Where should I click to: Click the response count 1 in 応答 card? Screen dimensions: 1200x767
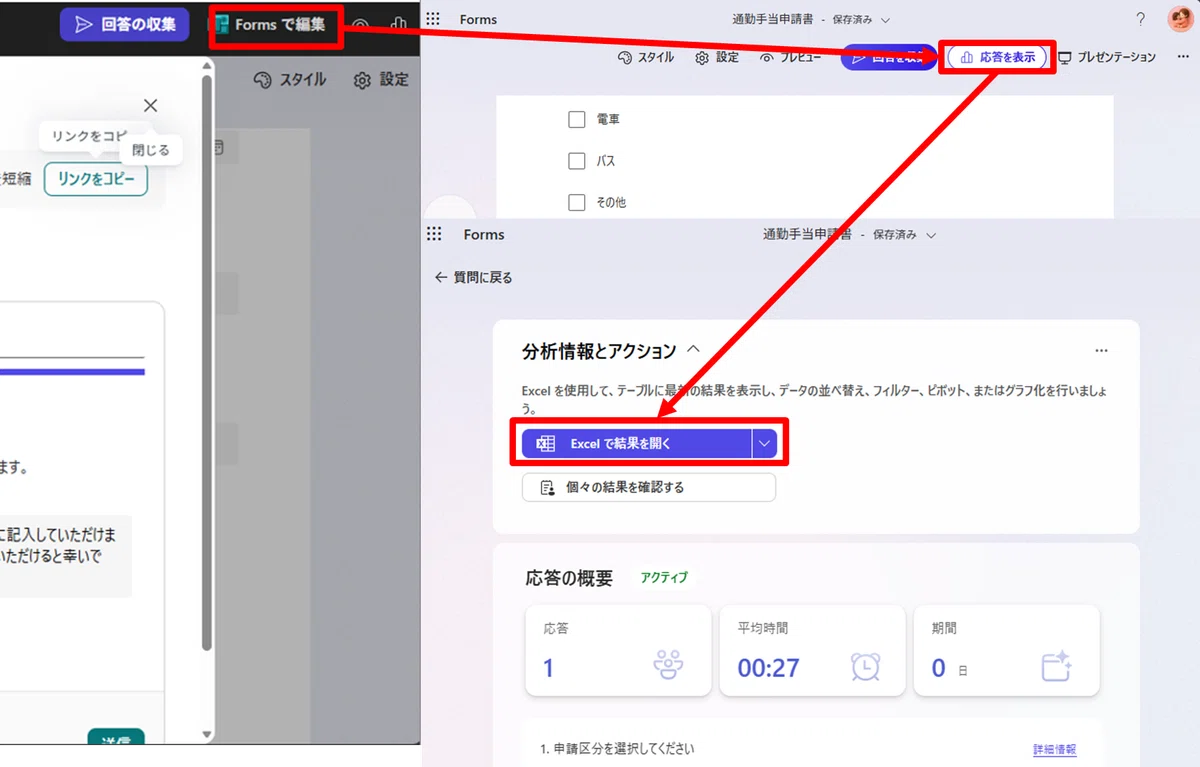point(548,668)
